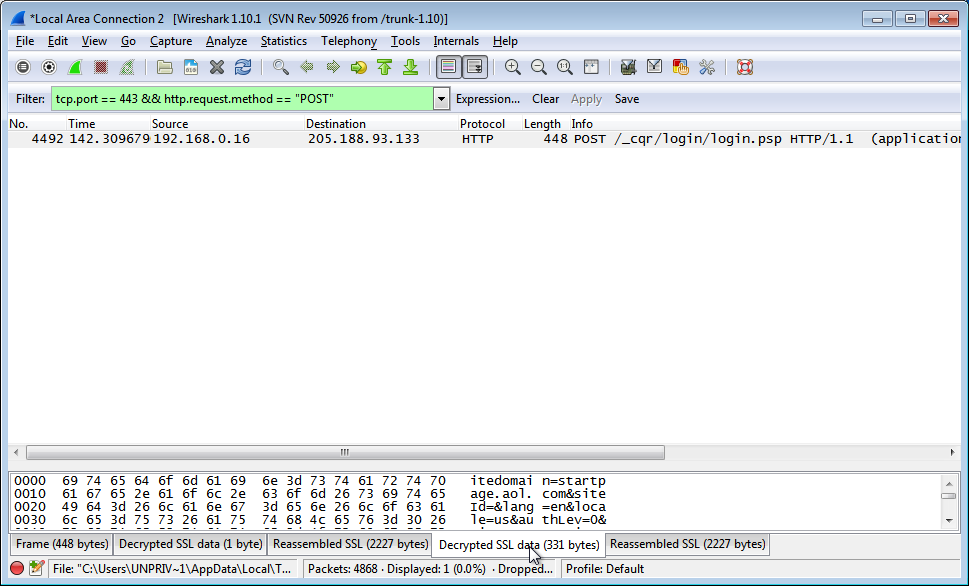Reload this capture file

tap(243, 67)
